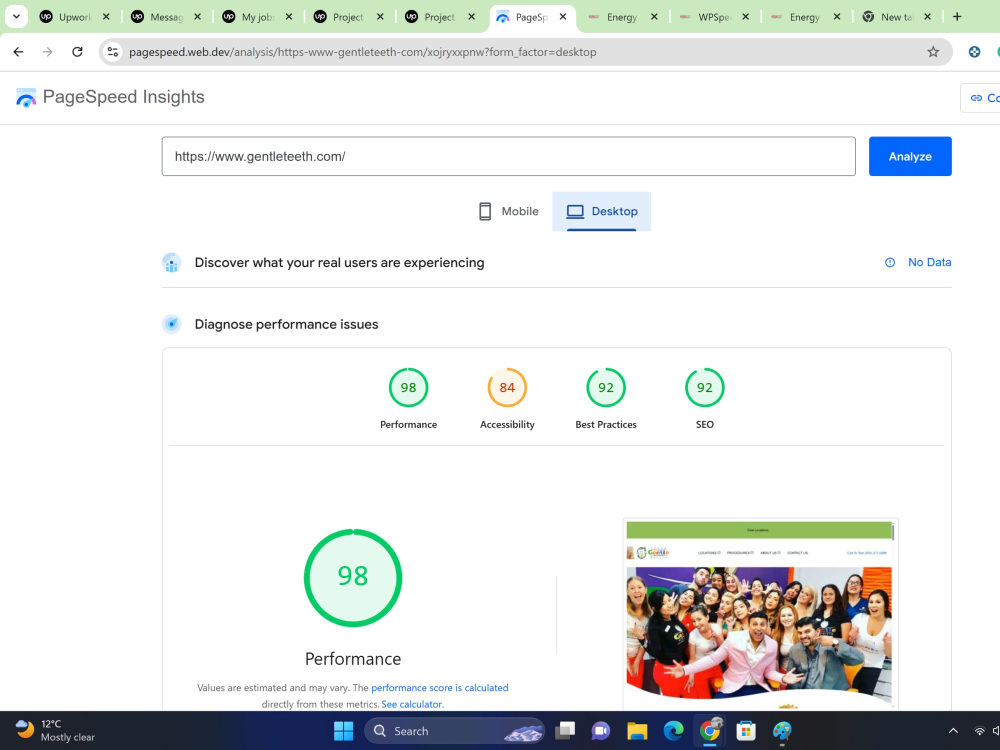Close the Upwork tab
Screen dimensions: 1000x750
point(106,17)
